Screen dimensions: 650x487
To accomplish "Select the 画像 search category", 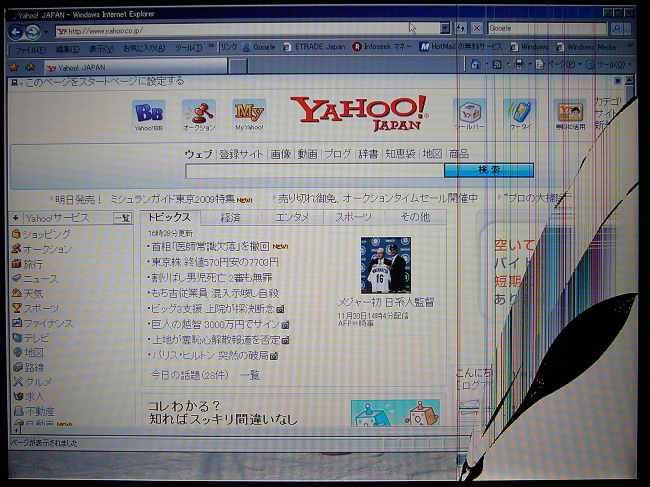I will tap(281, 154).
